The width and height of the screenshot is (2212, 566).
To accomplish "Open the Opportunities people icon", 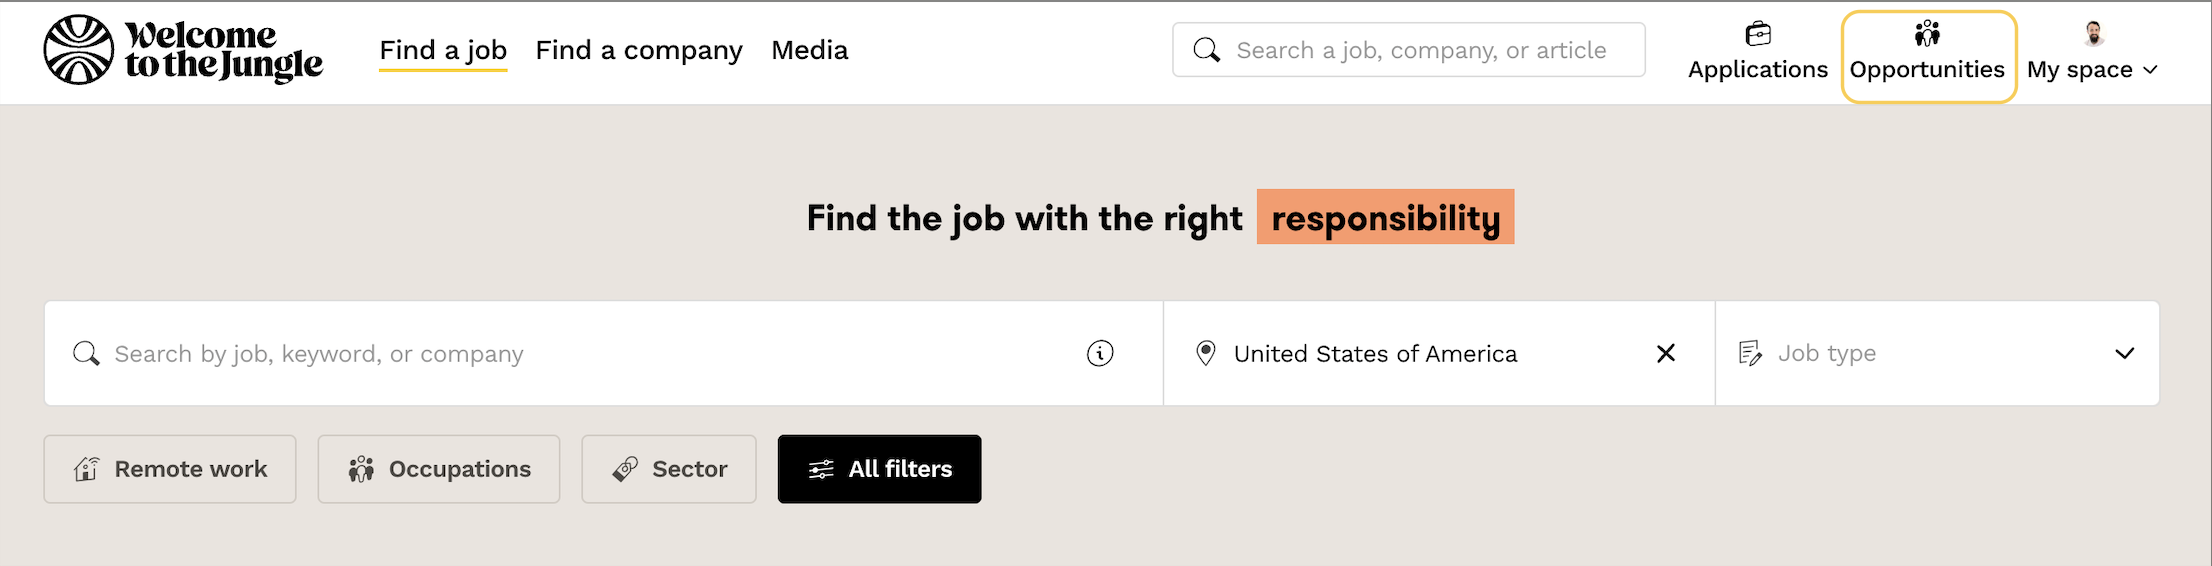I will coord(1927,35).
